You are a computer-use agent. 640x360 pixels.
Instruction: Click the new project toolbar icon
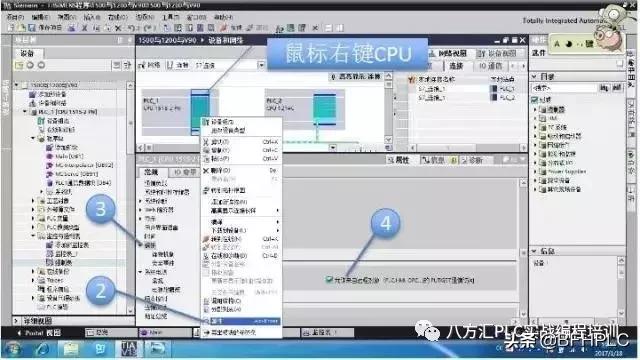click(12, 28)
